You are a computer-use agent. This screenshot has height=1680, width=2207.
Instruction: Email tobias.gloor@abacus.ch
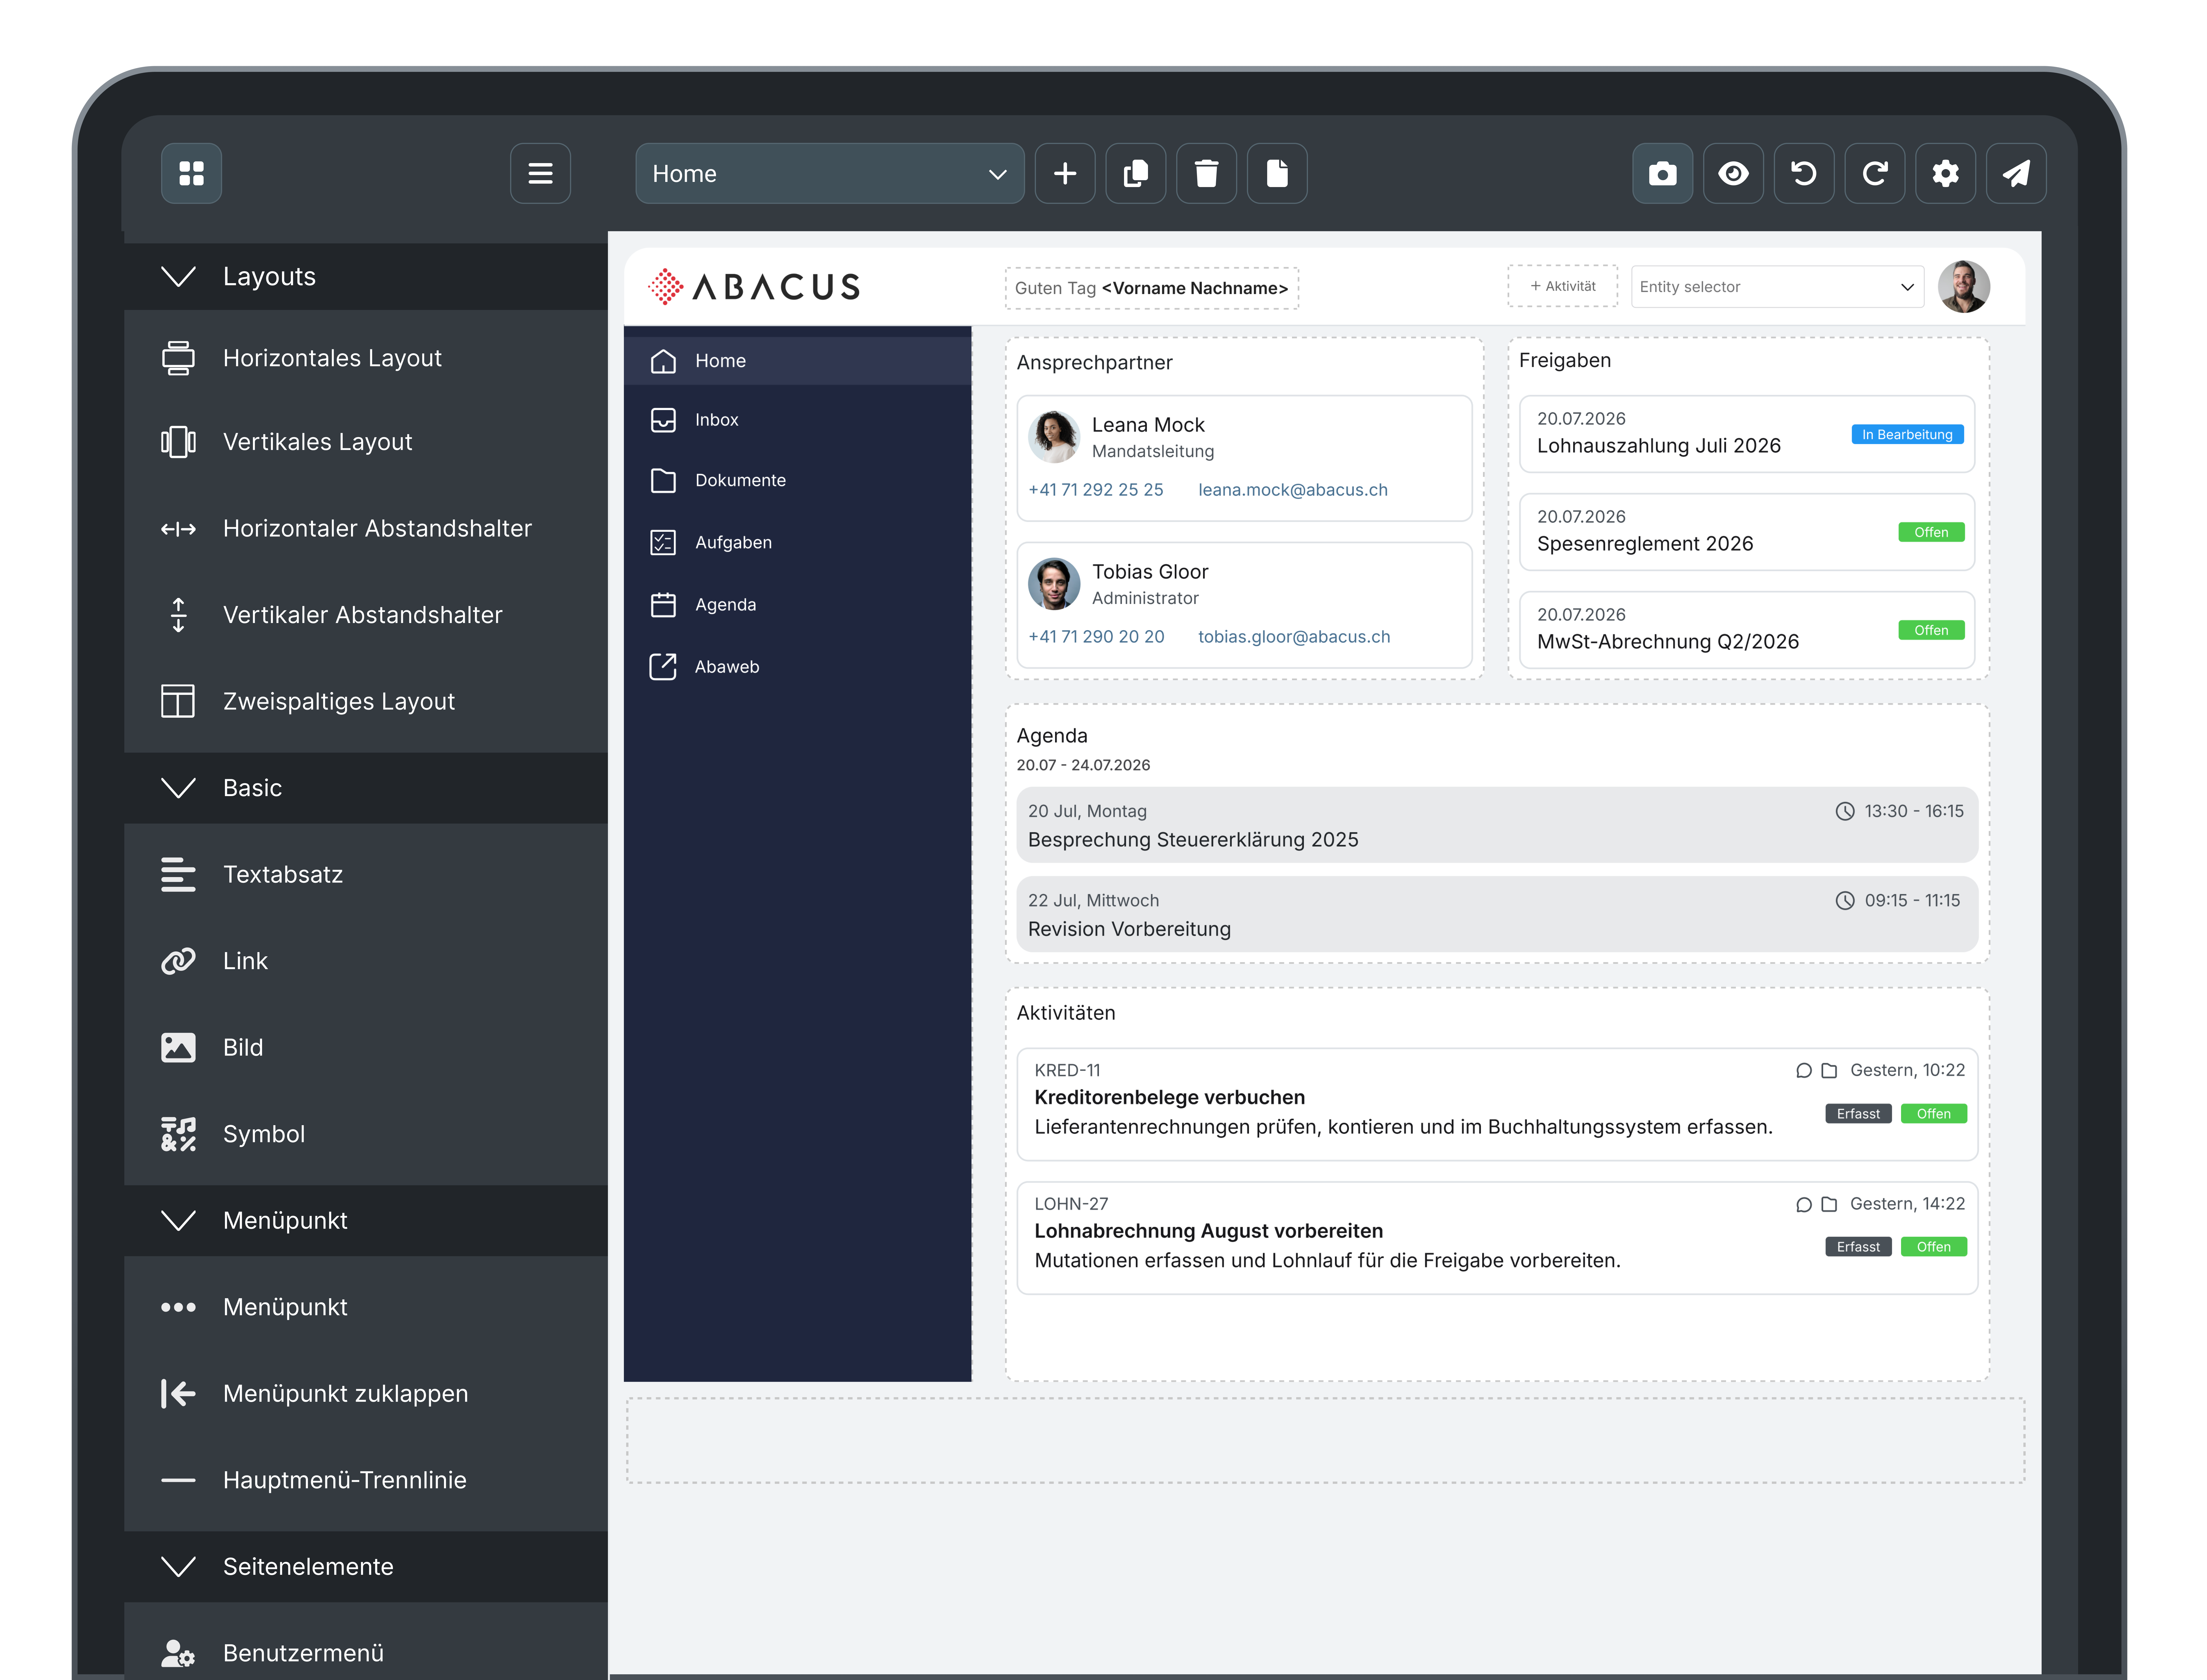(x=1294, y=637)
